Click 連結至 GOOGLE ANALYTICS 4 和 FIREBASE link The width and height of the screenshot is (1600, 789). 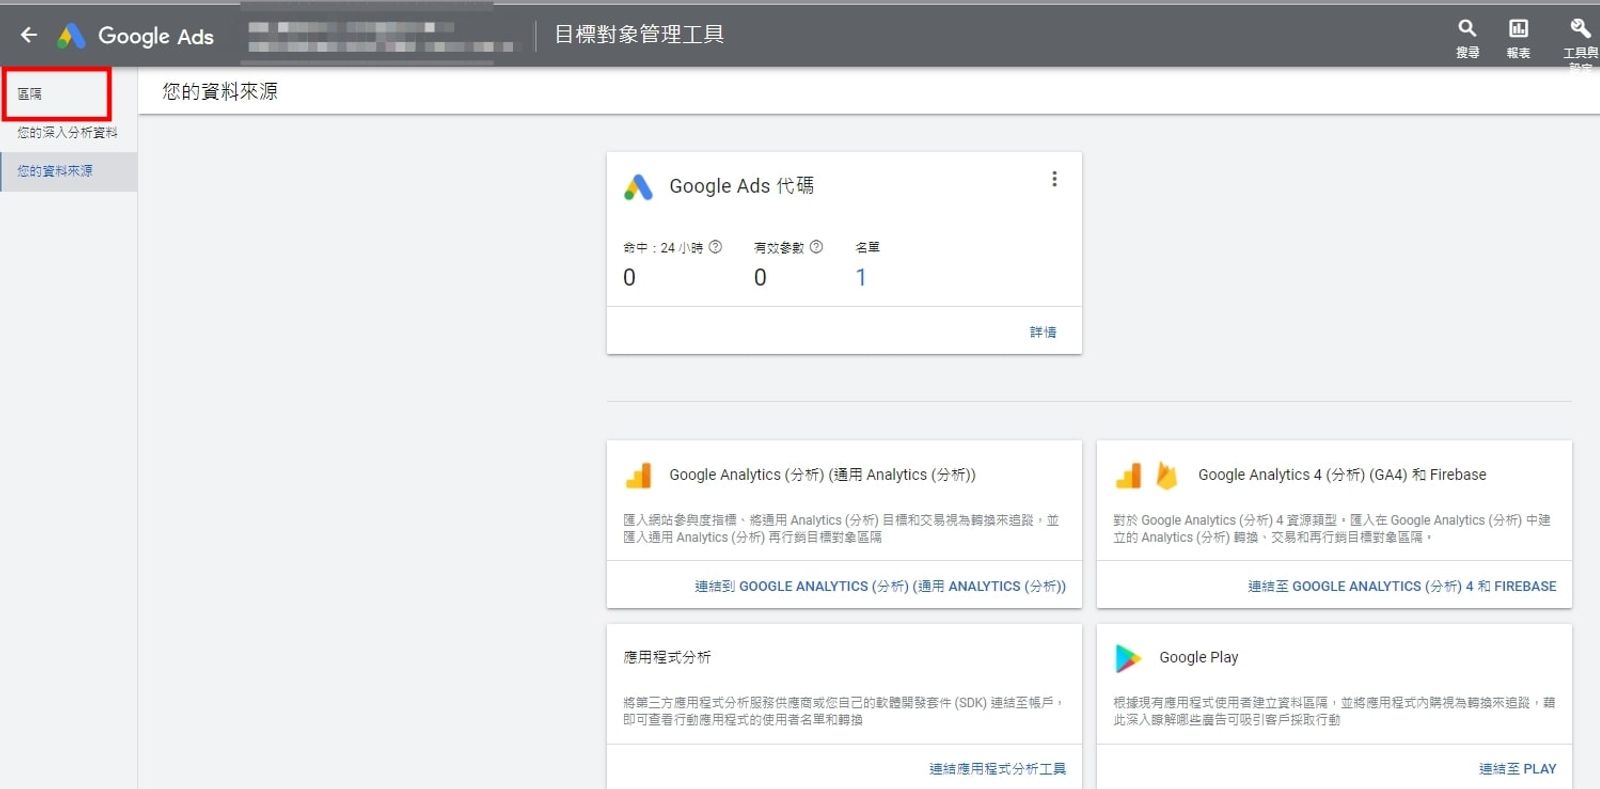pyautogui.click(x=1402, y=586)
